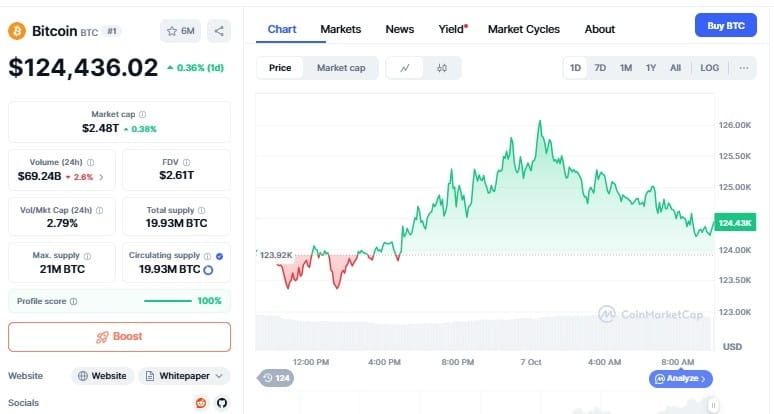Toggle the chart to Market cap
The image size is (774, 414).
[341, 68]
